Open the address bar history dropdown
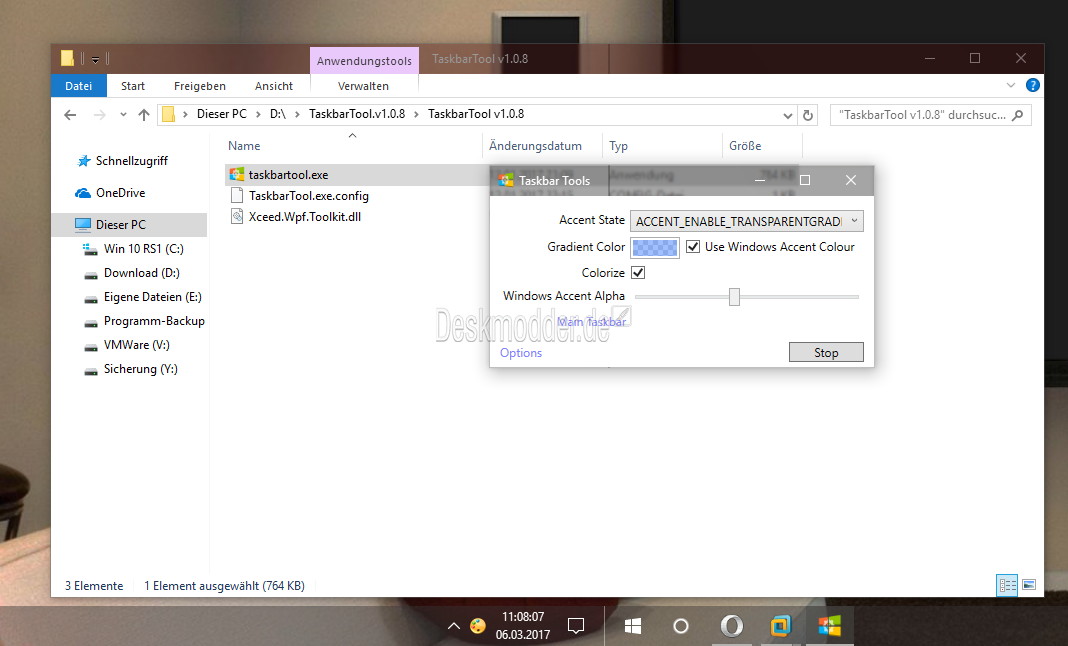This screenshot has height=646, width=1068. coord(788,115)
